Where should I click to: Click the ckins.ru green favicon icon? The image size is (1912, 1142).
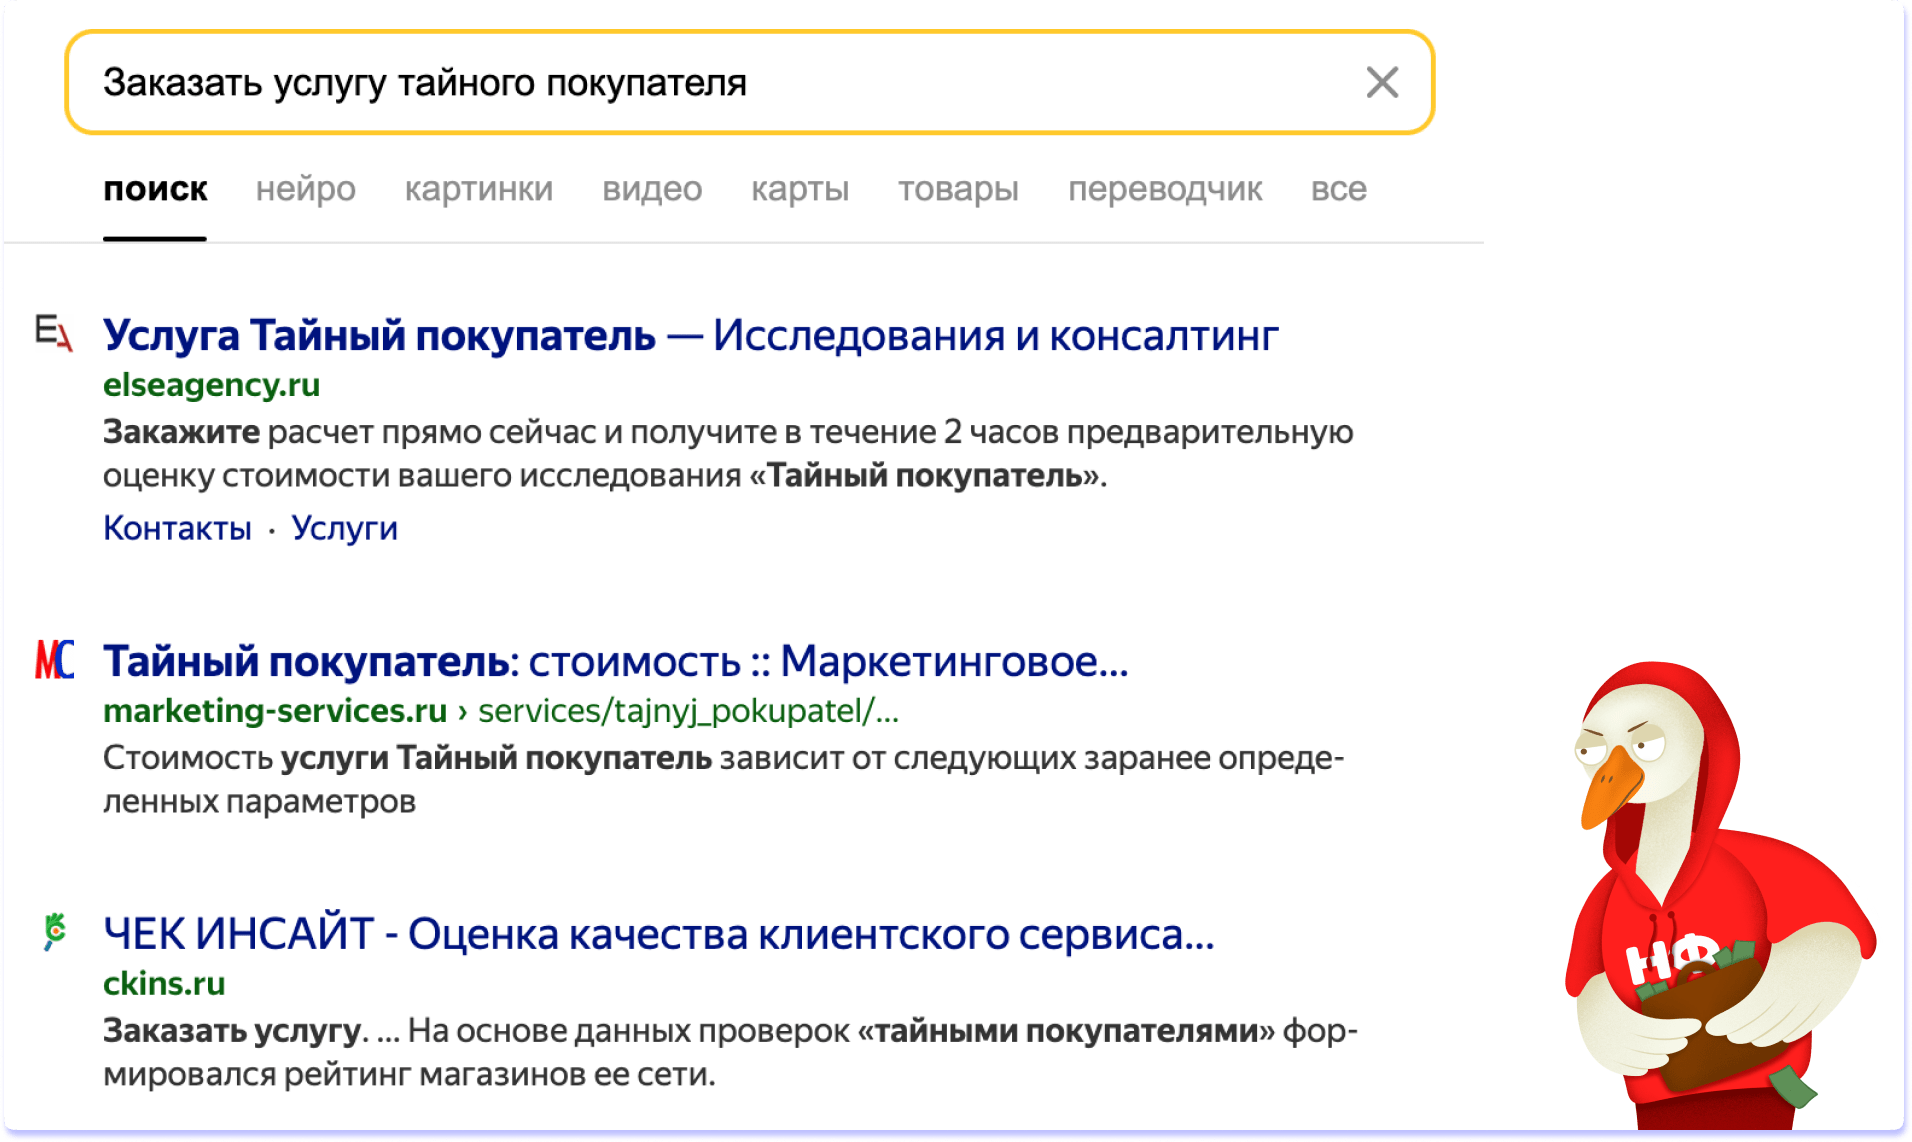(55, 931)
